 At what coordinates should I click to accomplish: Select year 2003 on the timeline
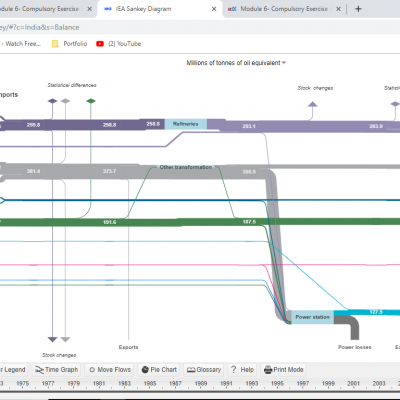pyautogui.click(x=379, y=384)
